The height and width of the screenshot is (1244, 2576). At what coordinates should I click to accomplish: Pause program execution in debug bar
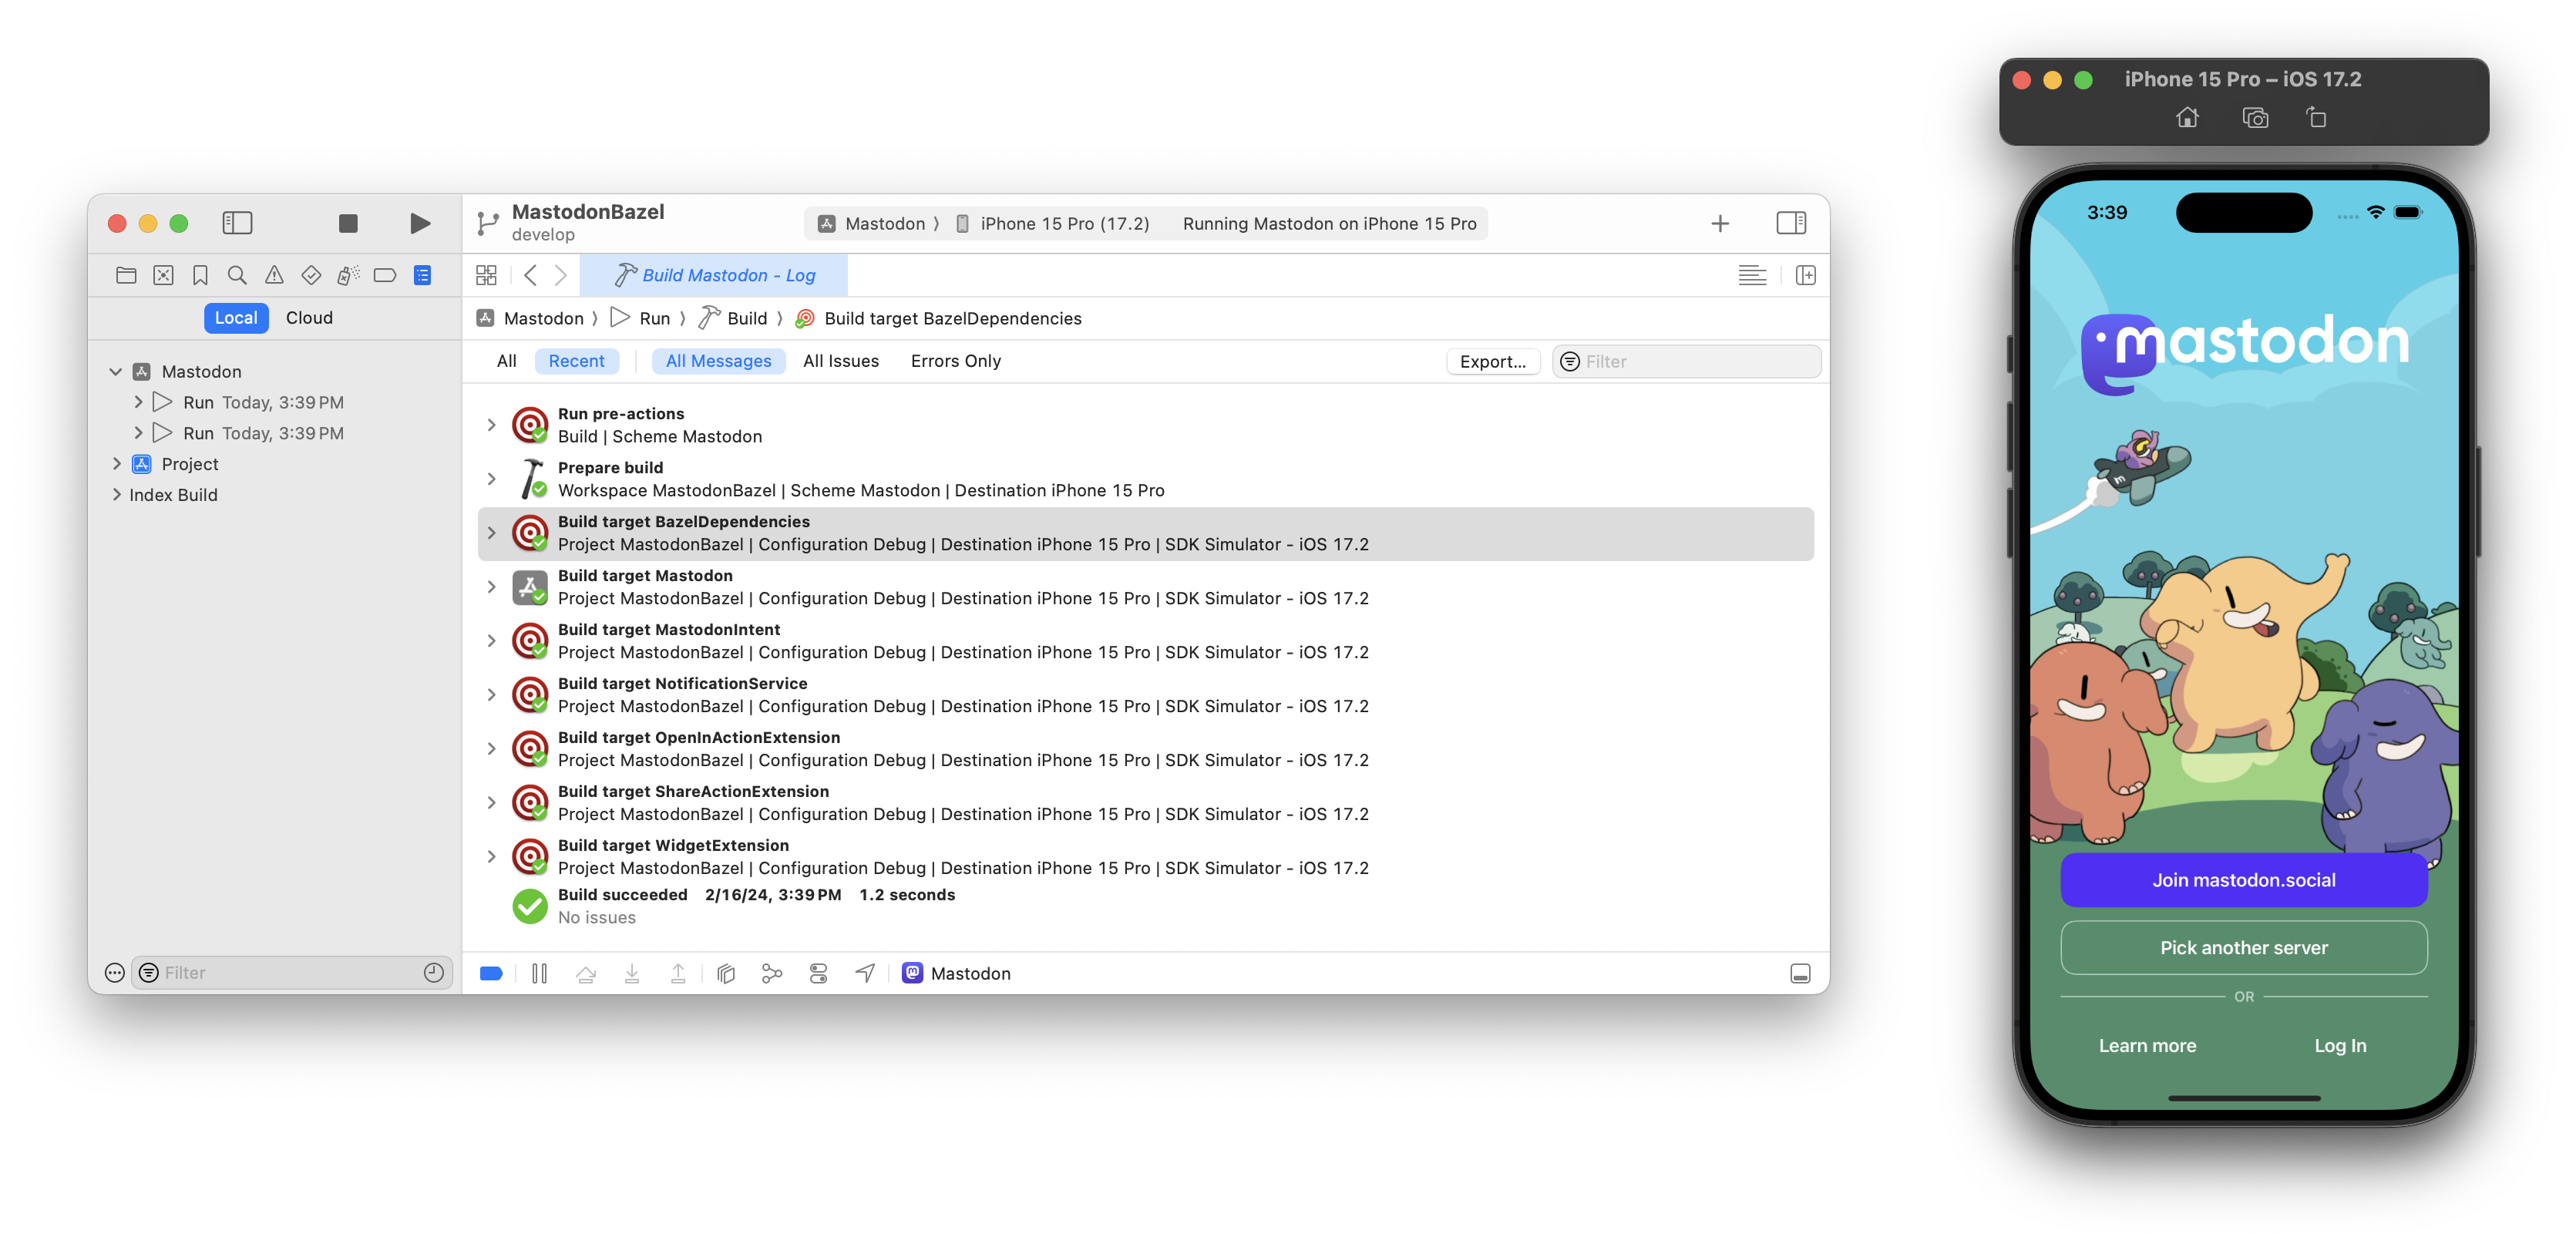pyautogui.click(x=539, y=973)
